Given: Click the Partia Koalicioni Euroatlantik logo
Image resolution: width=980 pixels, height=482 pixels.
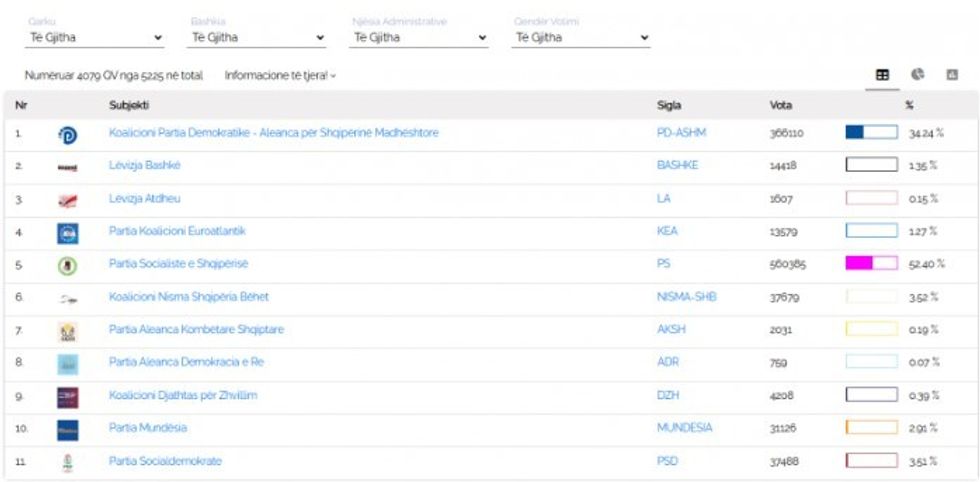Looking at the screenshot, I should click(x=68, y=233).
